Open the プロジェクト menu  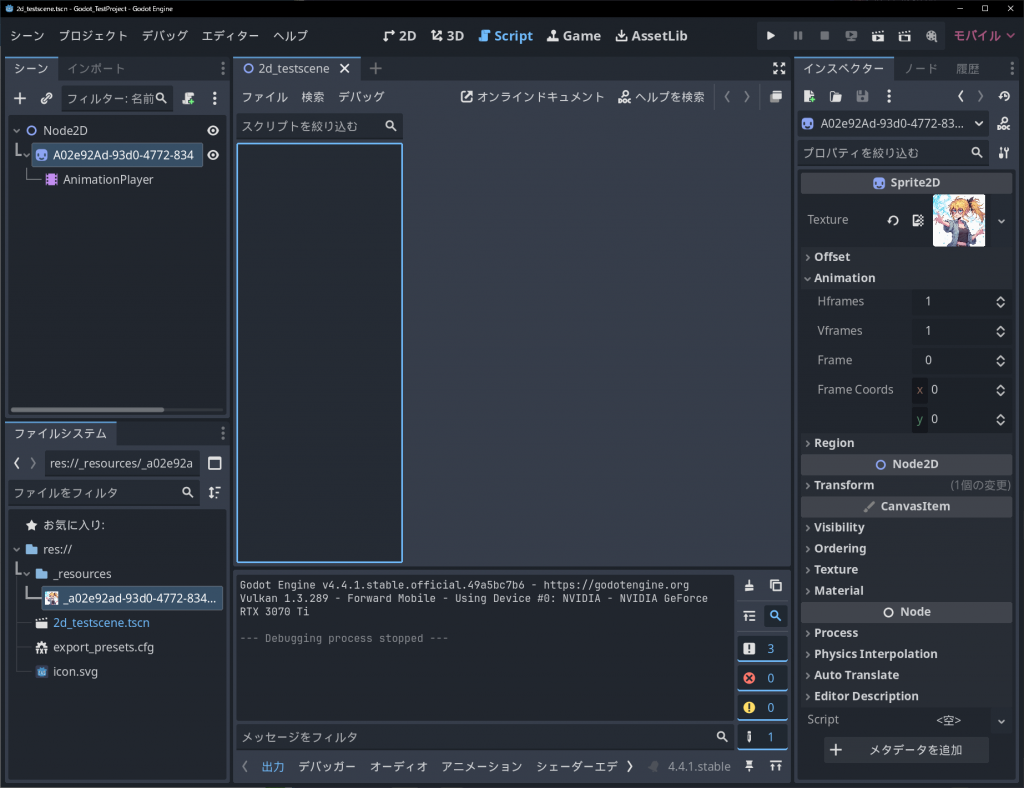click(x=93, y=36)
